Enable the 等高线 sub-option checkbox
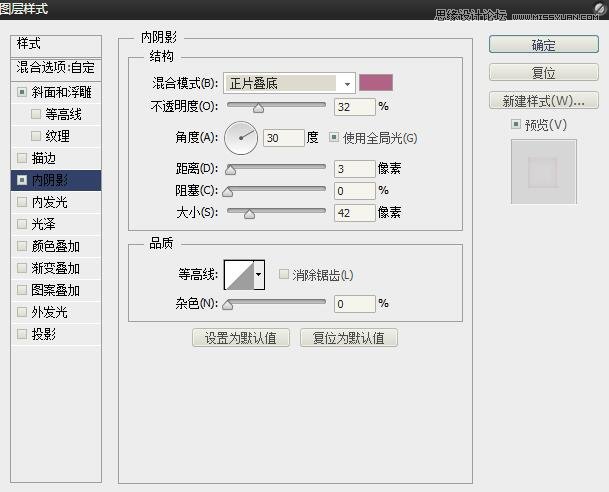 (x=36, y=114)
